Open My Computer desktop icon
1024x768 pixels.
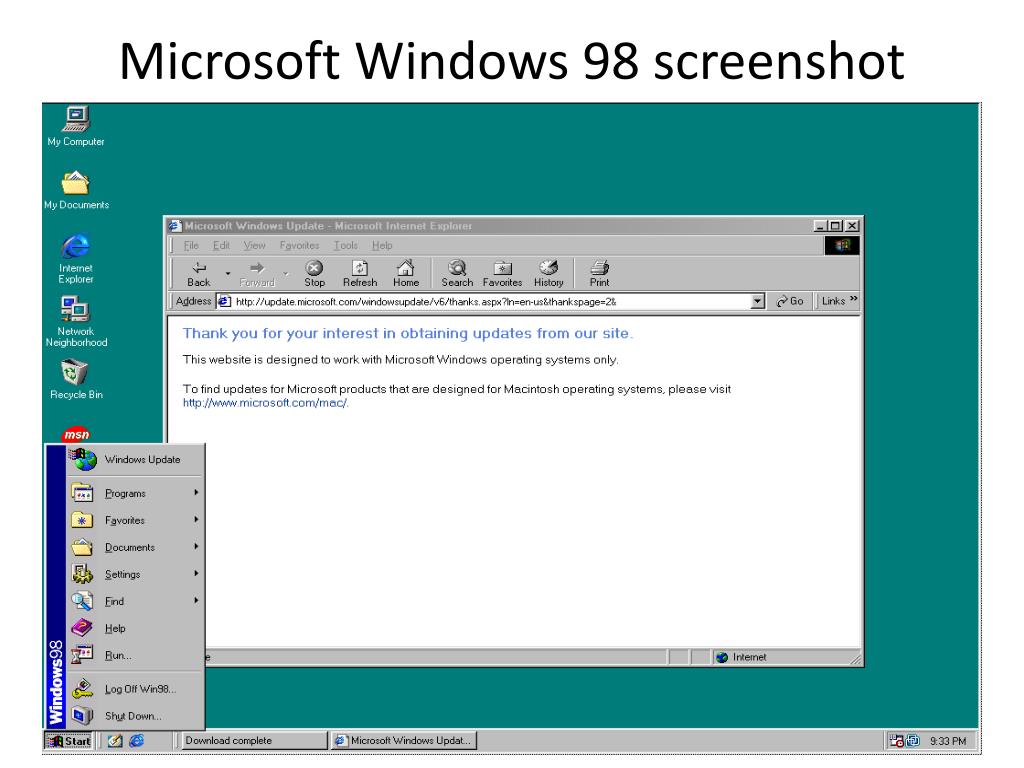[76, 126]
